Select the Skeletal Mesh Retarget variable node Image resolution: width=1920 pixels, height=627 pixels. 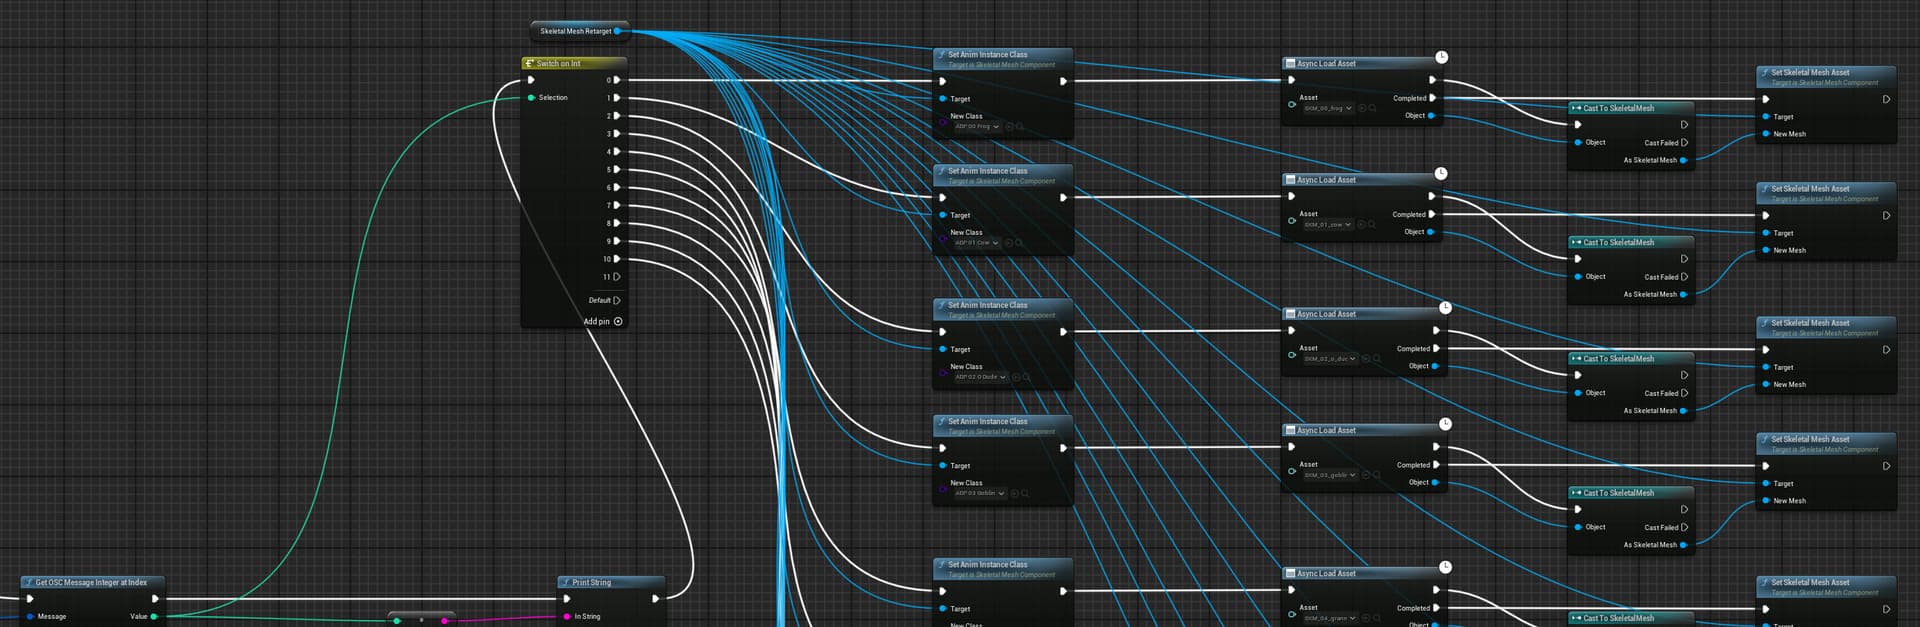click(575, 31)
